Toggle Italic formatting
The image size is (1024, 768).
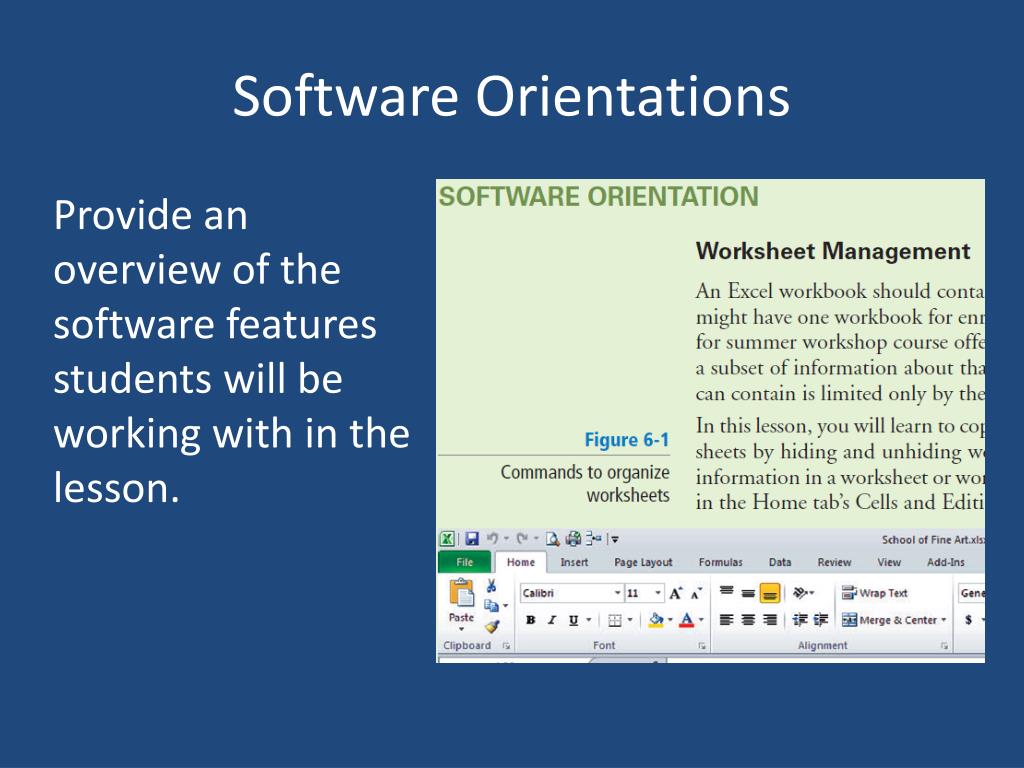552,620
